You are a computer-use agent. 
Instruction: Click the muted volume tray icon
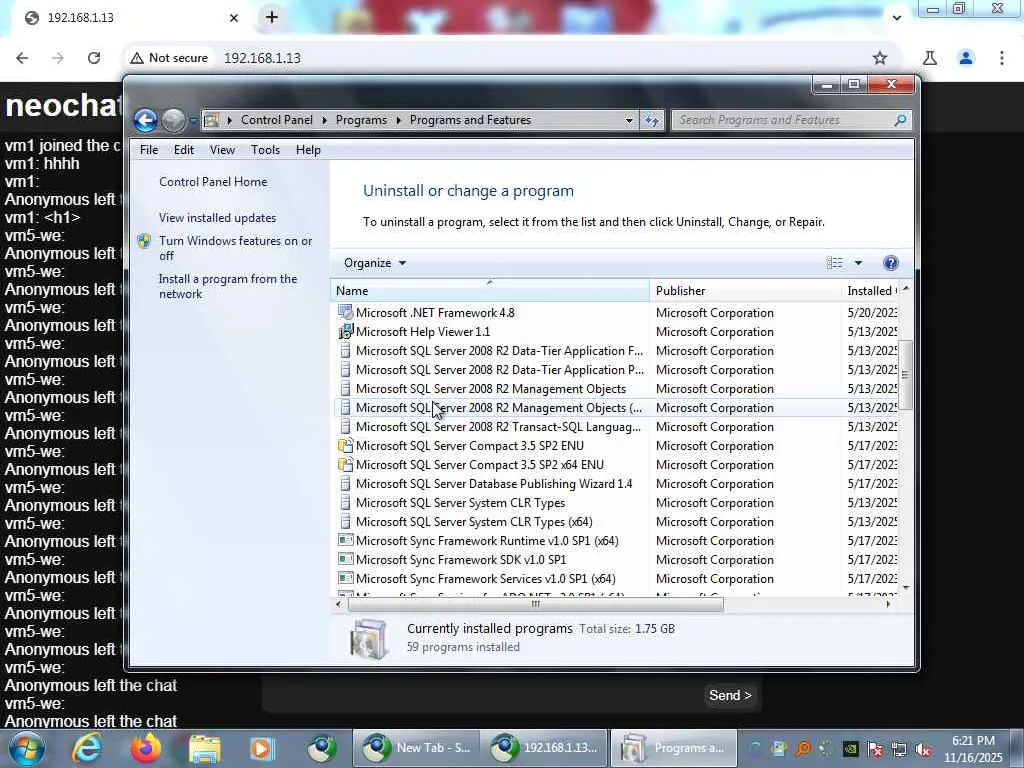click(923, 749)
